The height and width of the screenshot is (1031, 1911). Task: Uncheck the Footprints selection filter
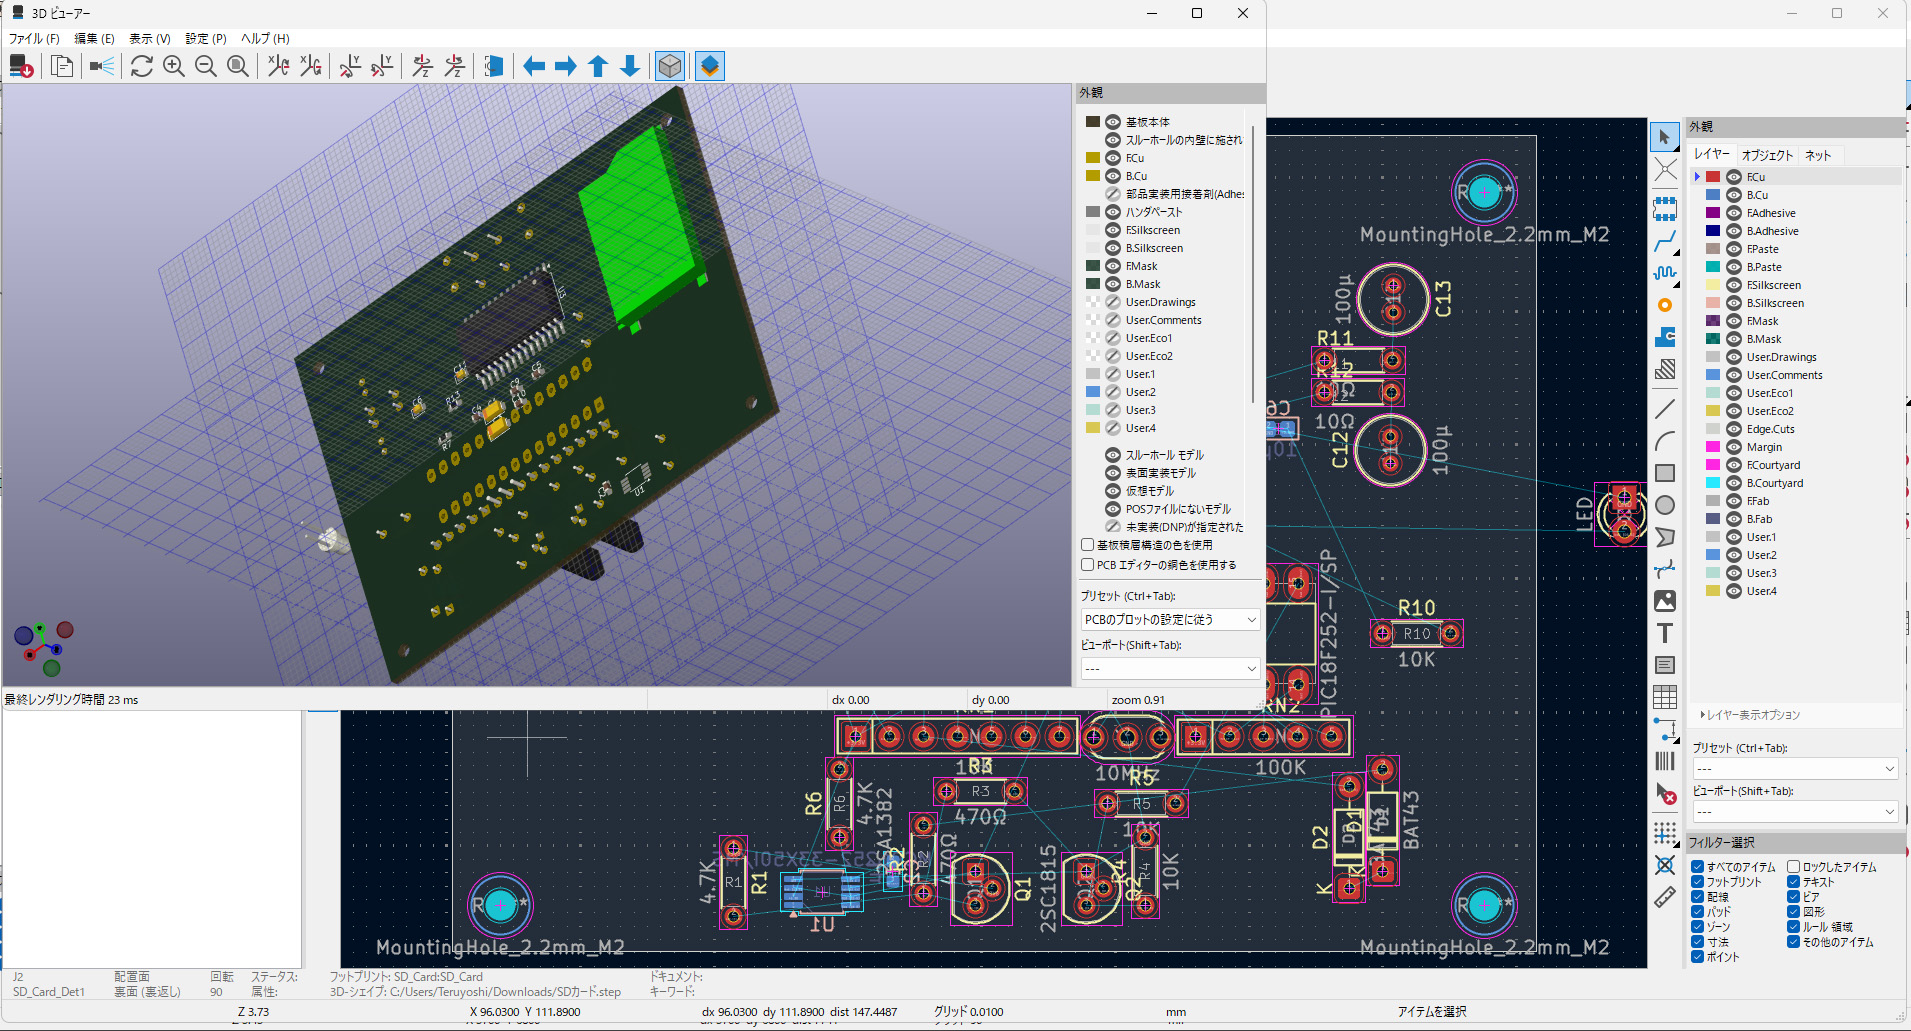pyautogui.click(x=1698, y=882)
